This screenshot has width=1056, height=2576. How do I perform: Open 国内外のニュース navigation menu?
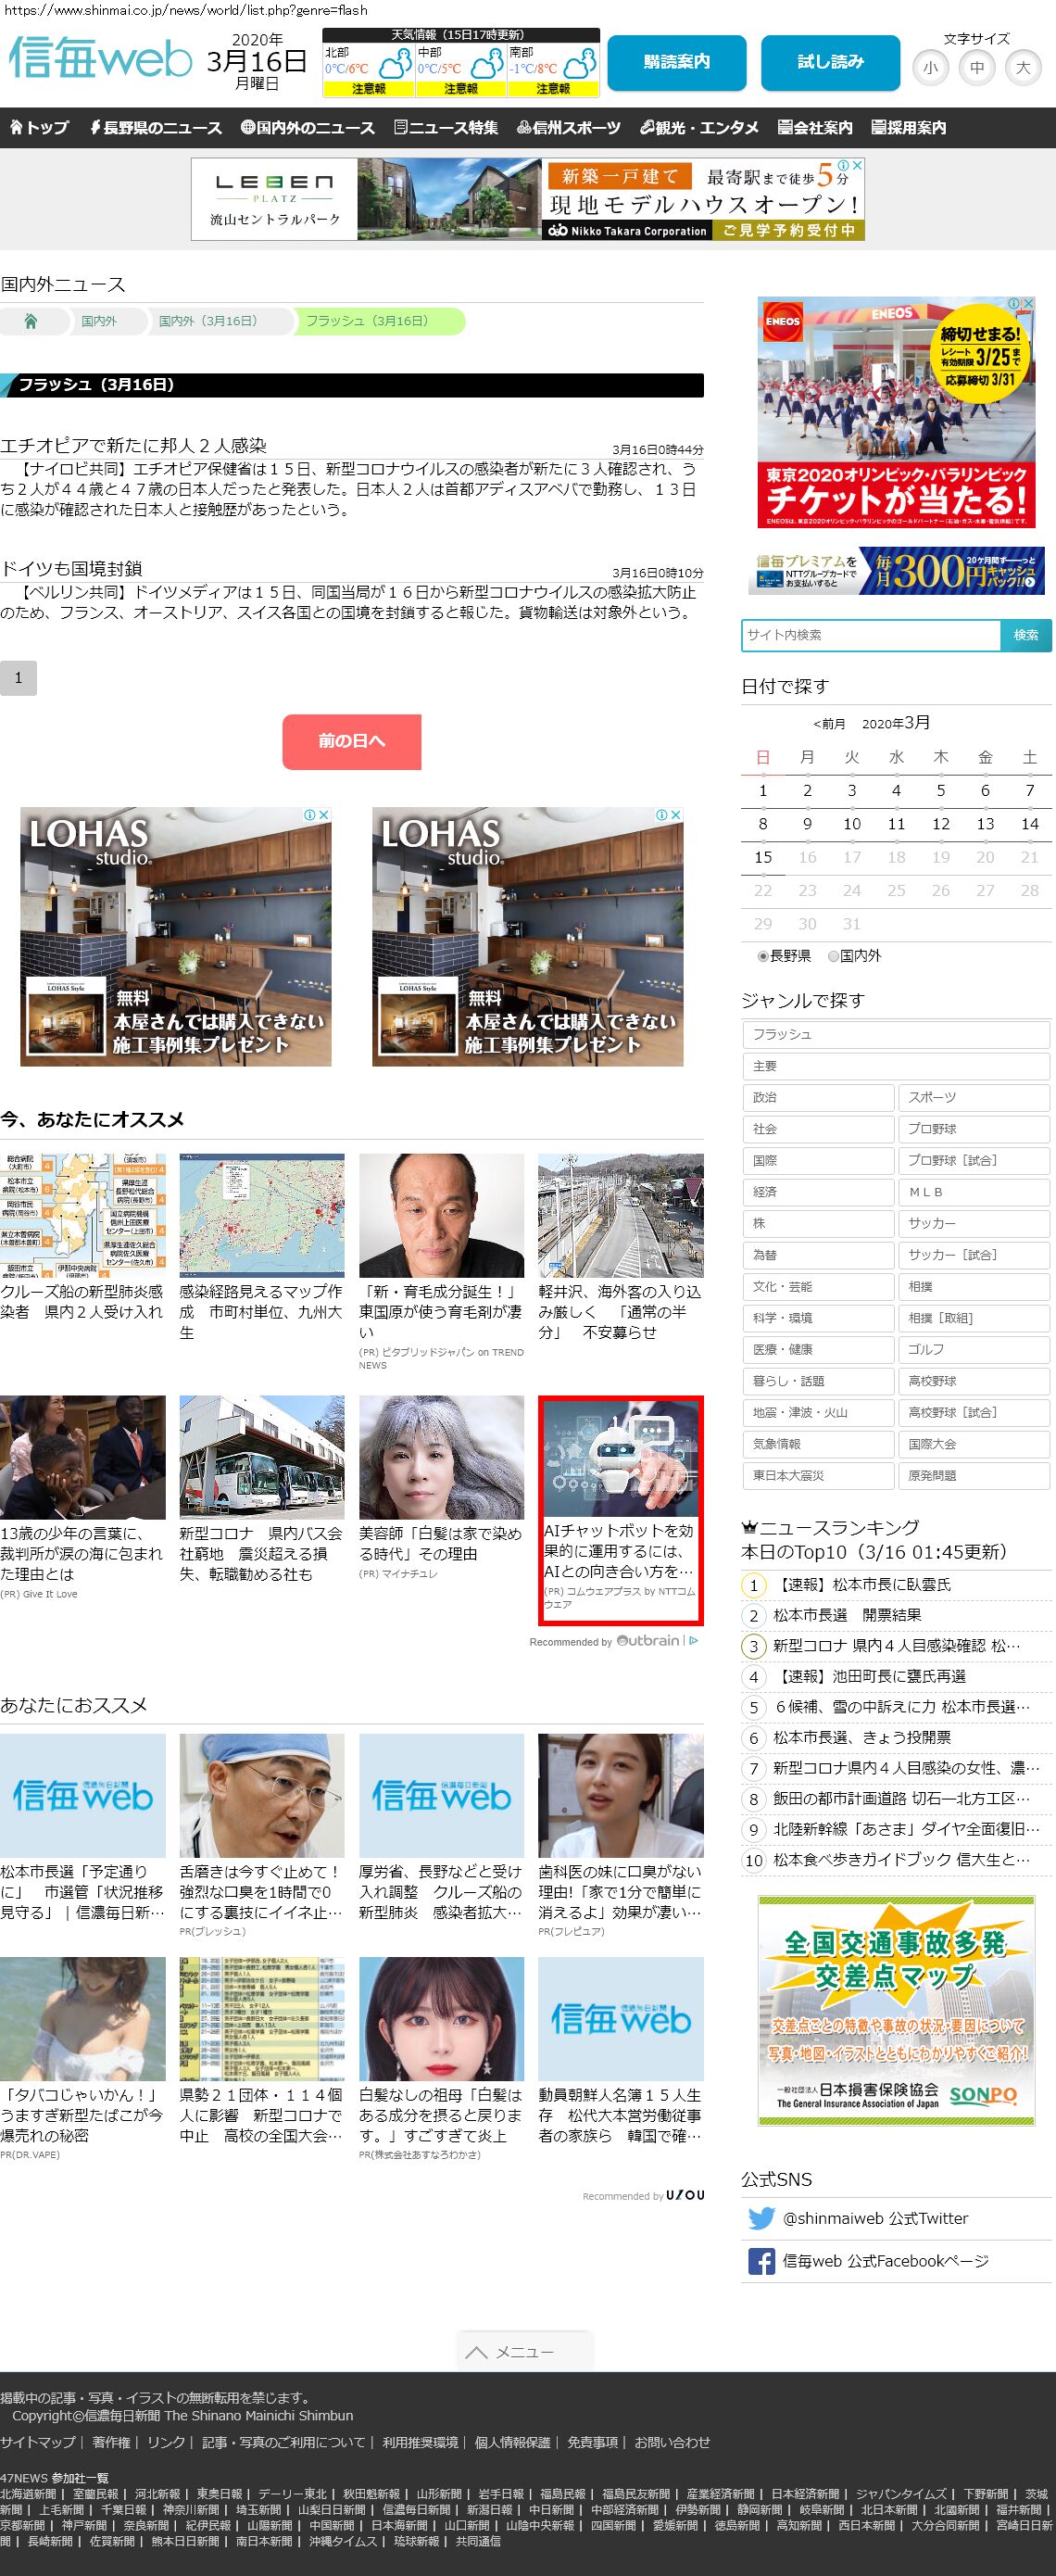point(308,128)
